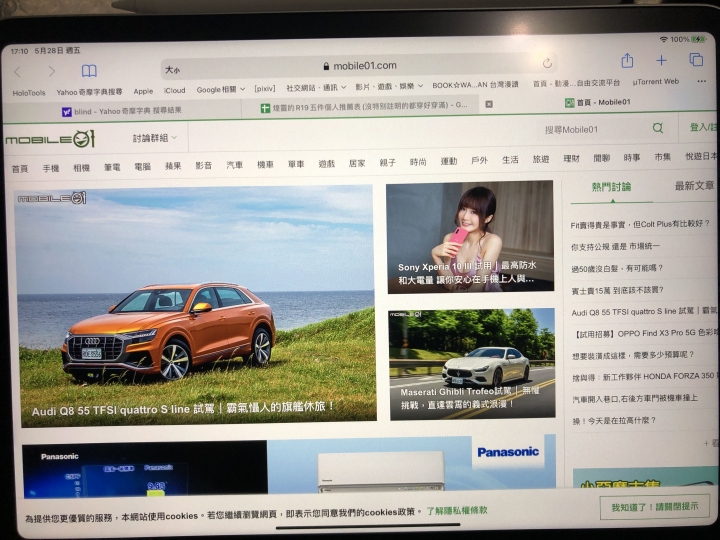Open the 市集 nav category
Image resolution: width=720 pixels, height=540 pixels.
662,157
